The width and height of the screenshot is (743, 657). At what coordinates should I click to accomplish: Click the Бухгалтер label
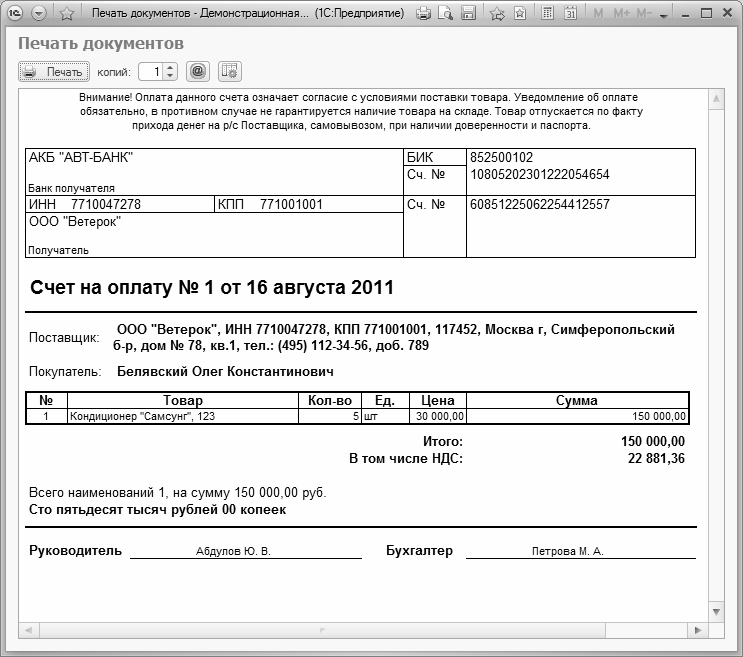(x=419, y=550)
